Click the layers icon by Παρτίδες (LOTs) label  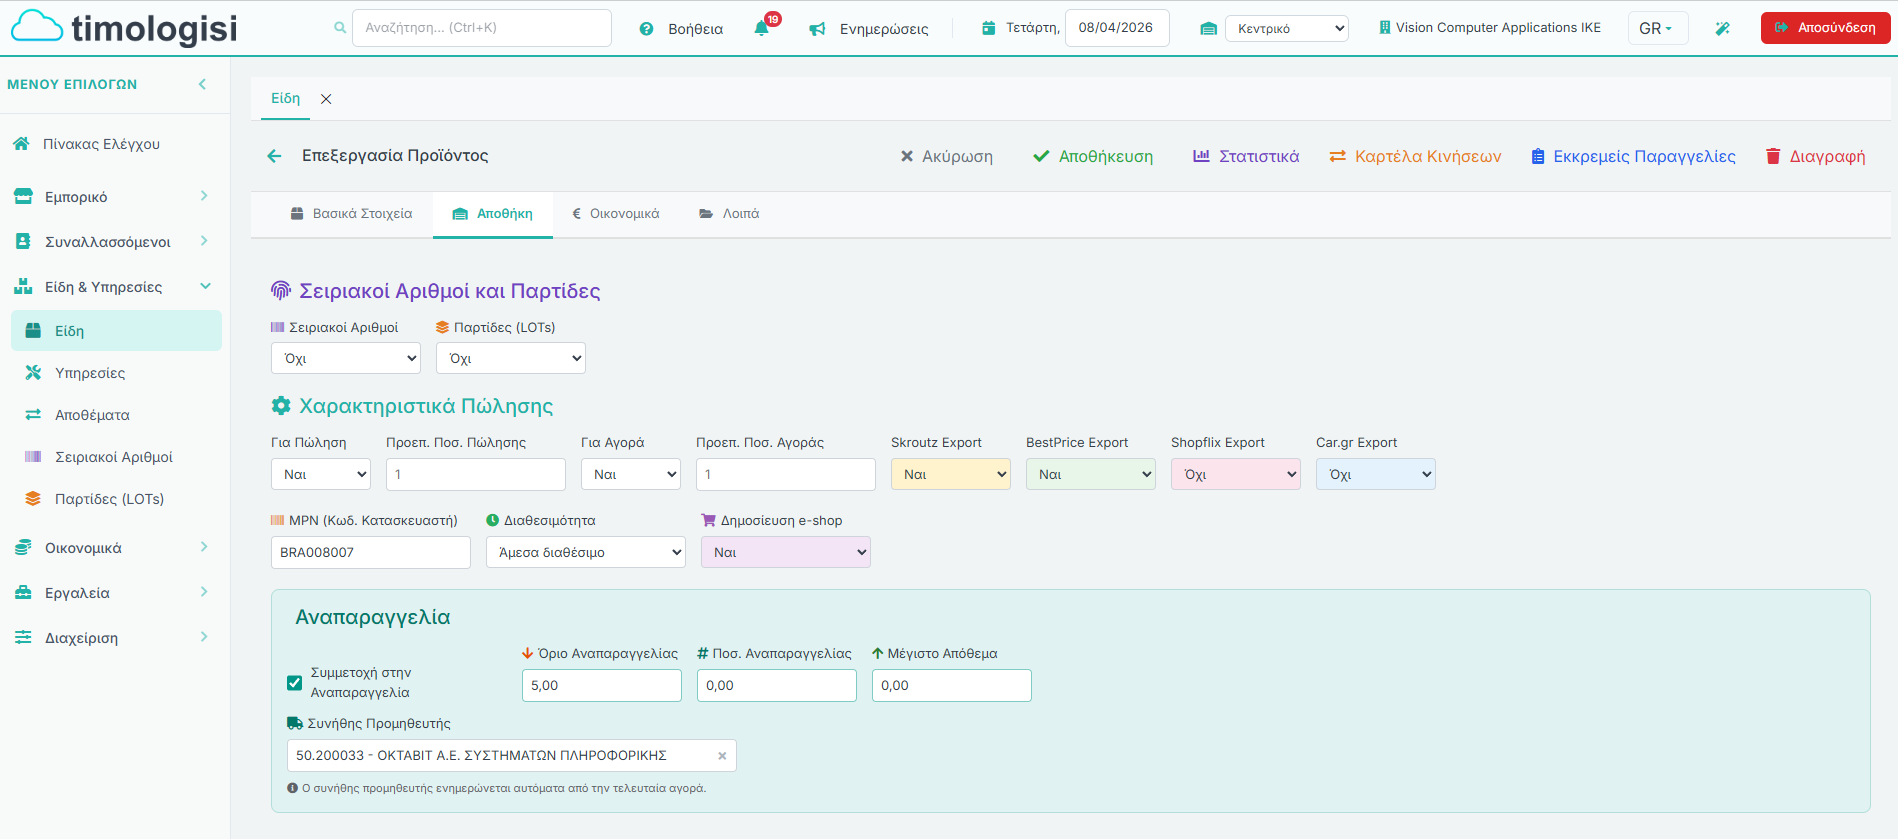pyautogui.click(x=442, y=327)
